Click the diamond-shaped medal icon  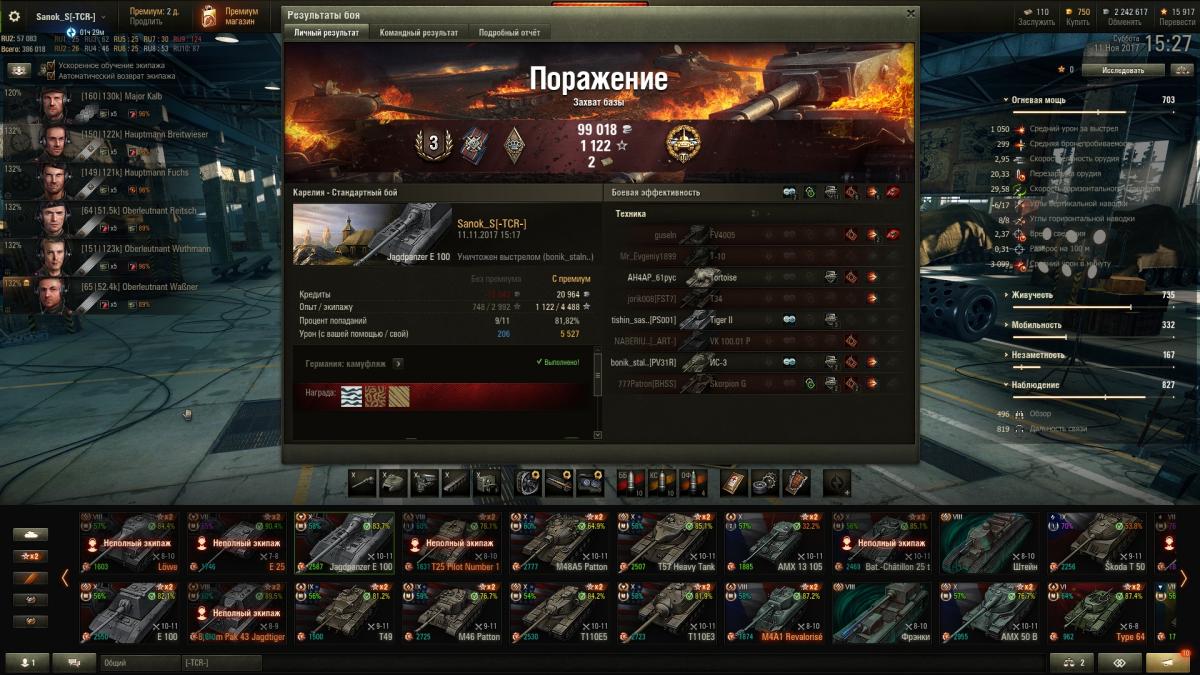point(515,144)
